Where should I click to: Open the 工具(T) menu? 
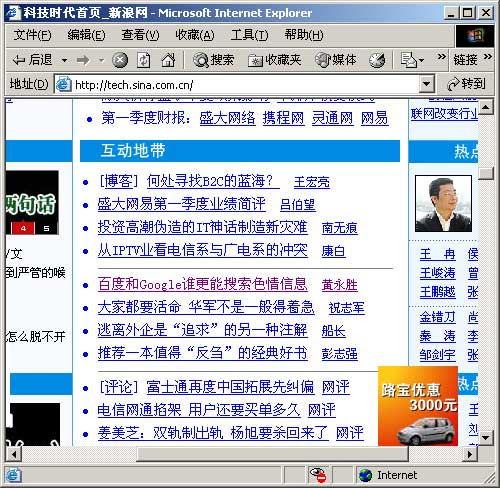pyautogui.click(x=249, y=35)
